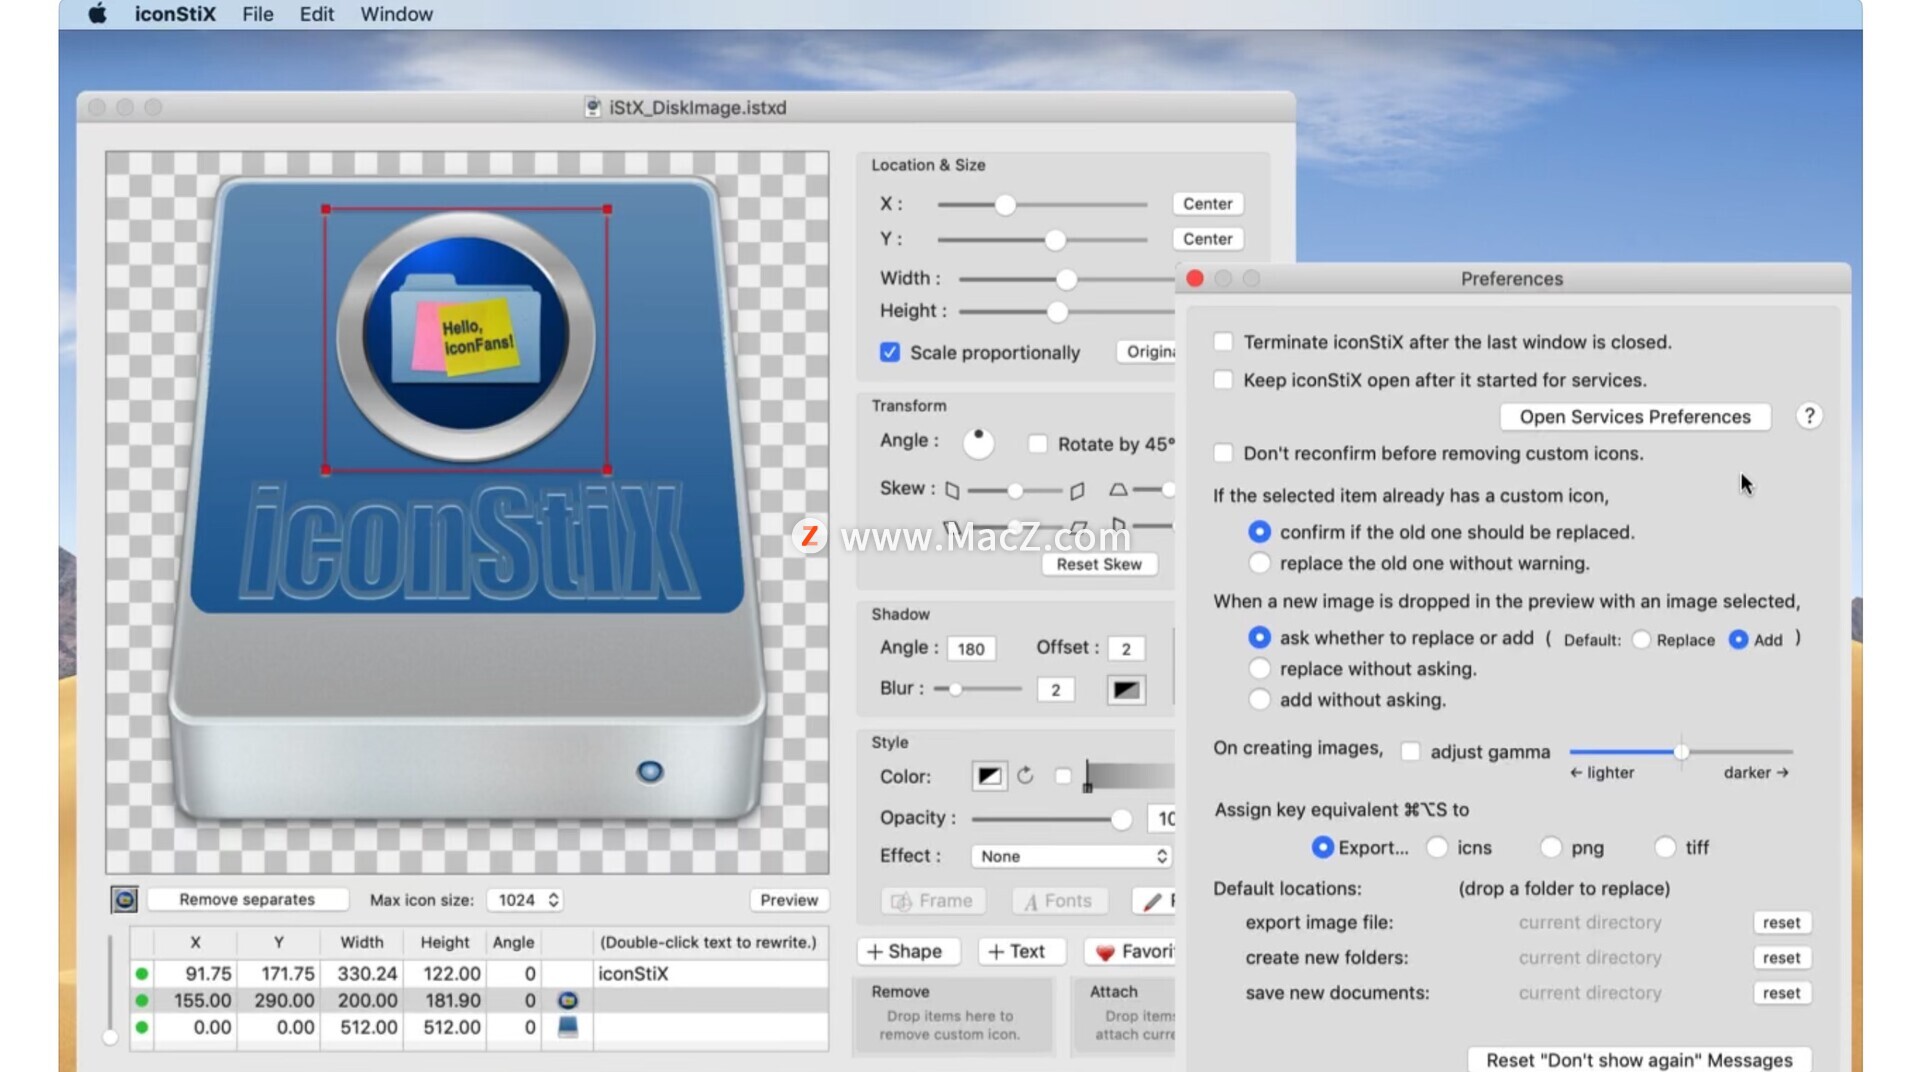The height and width of the screenshot is (1072, 1920).
Task: Enable Terminate iconStiX after last window closed
Action: tap(1222, 342)
